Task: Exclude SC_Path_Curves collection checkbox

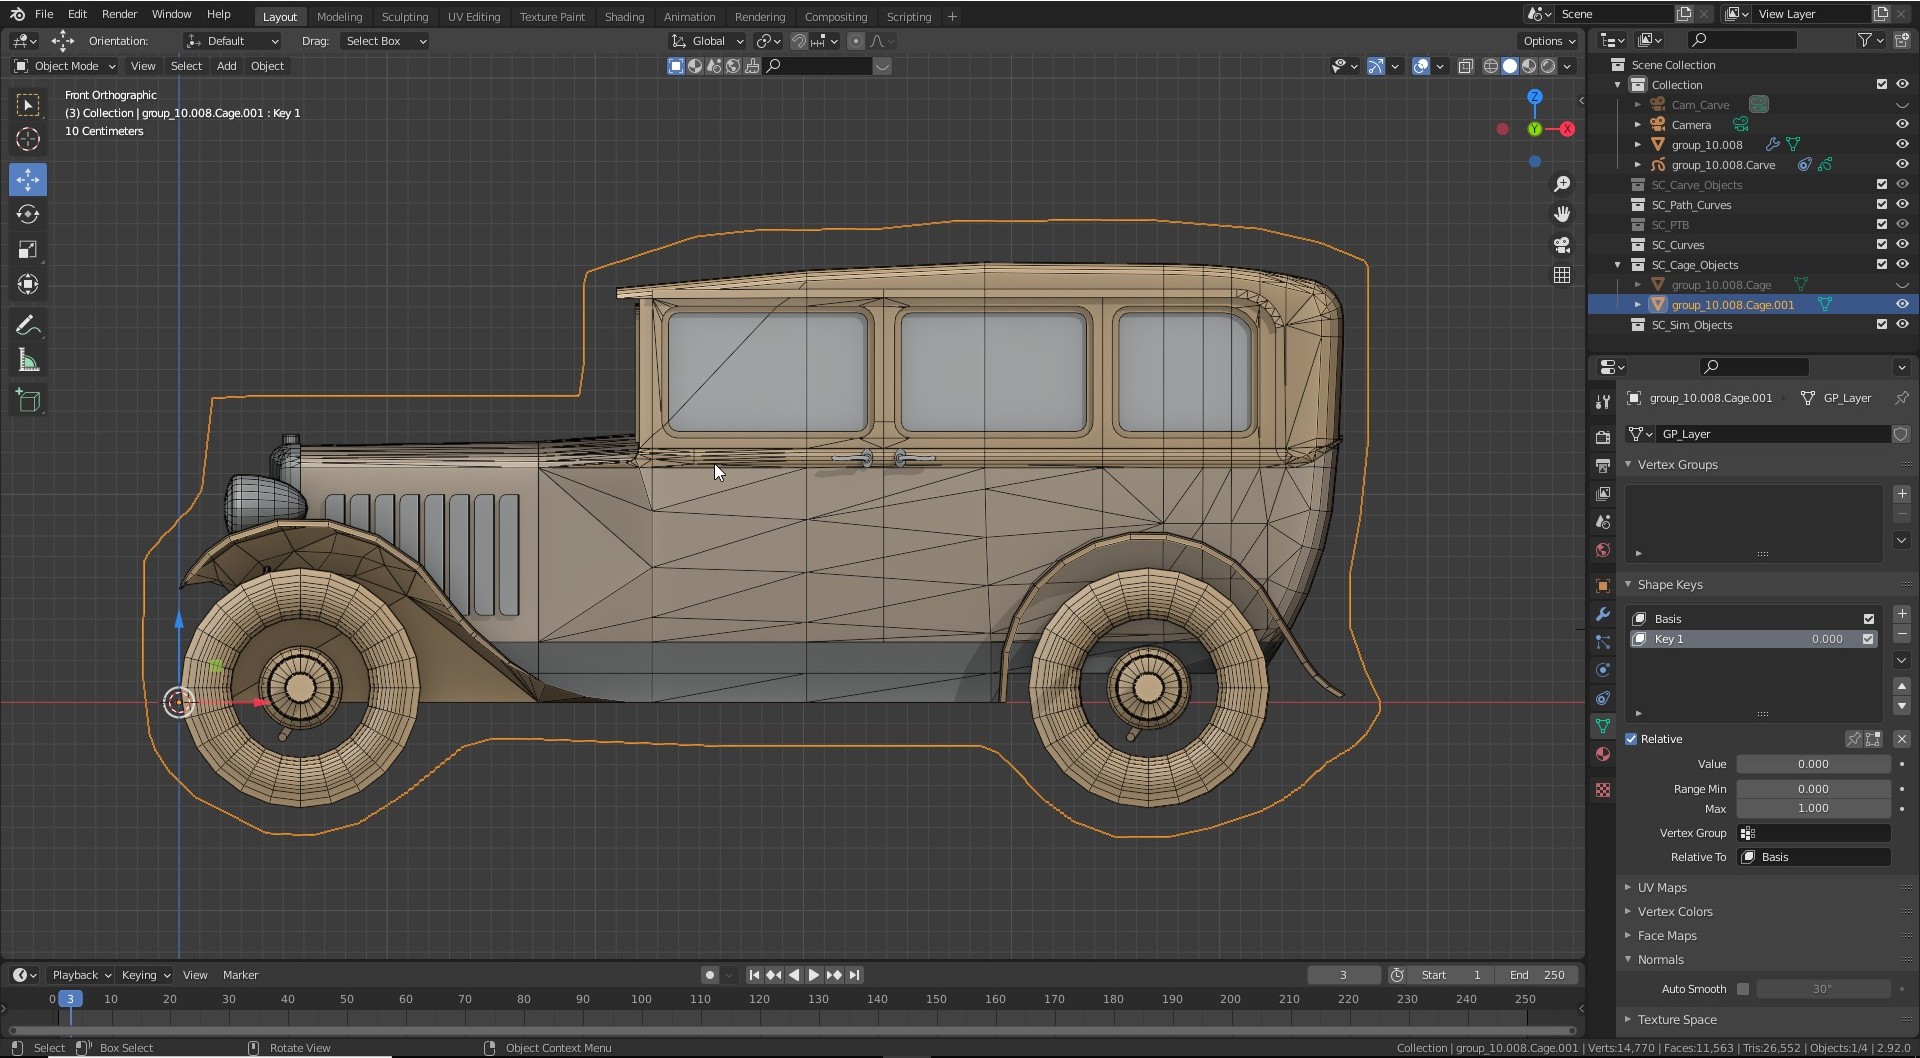Action: [1882, 205]
